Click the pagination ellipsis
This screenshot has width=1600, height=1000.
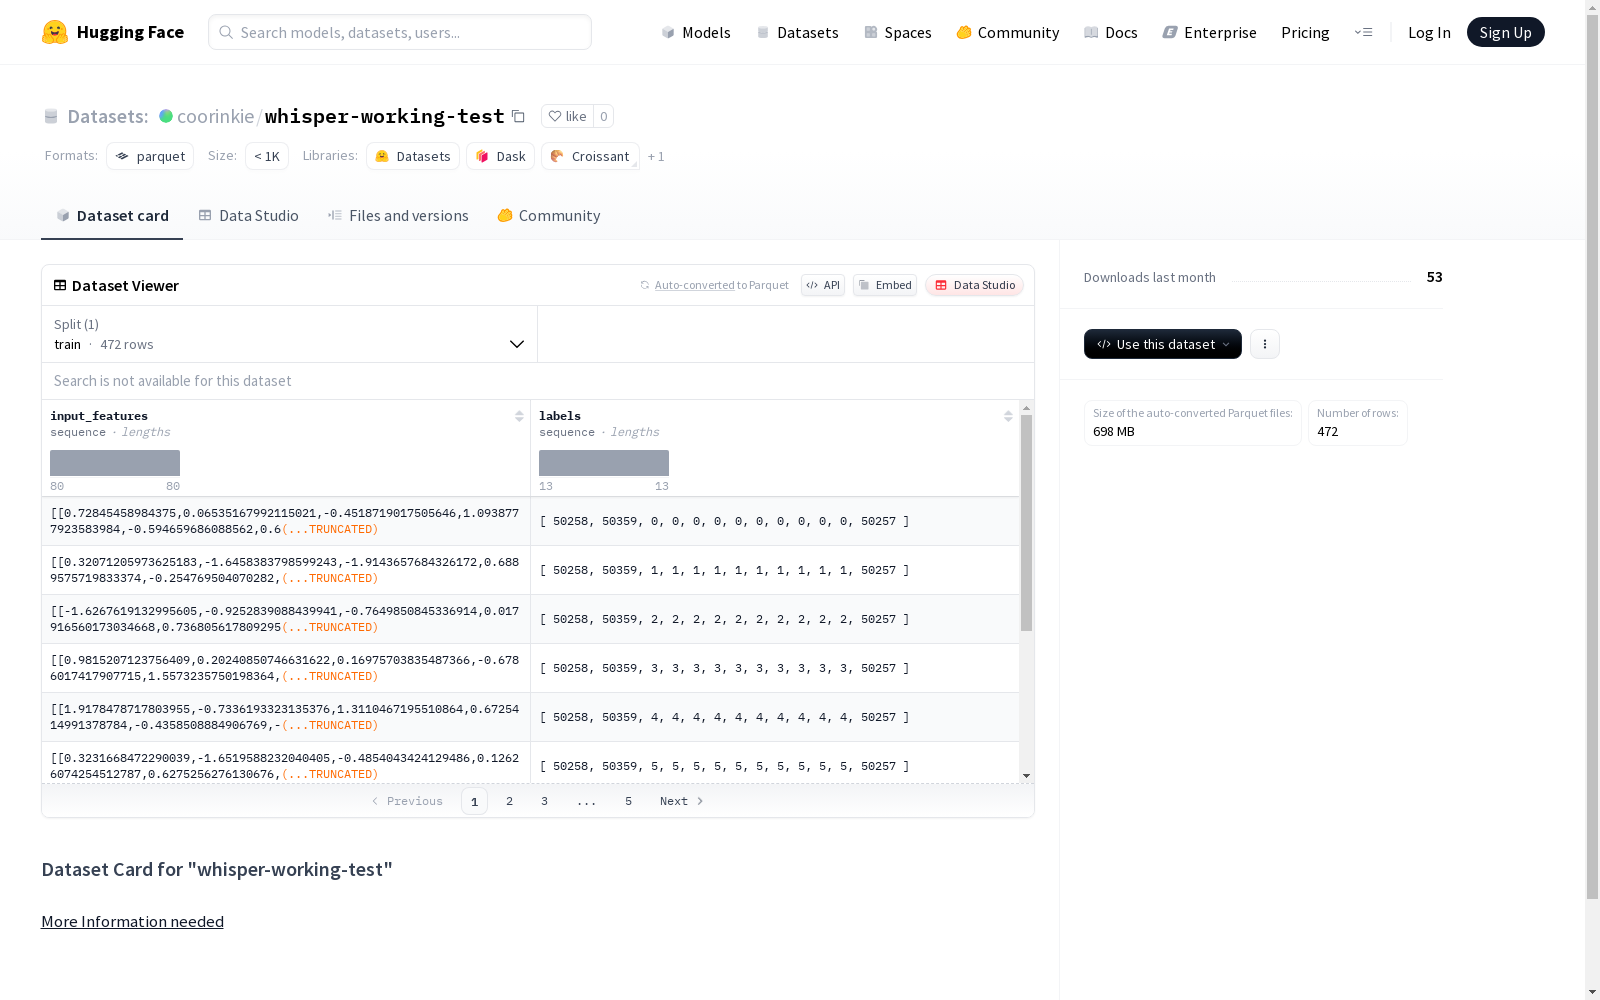pos(586,801)
